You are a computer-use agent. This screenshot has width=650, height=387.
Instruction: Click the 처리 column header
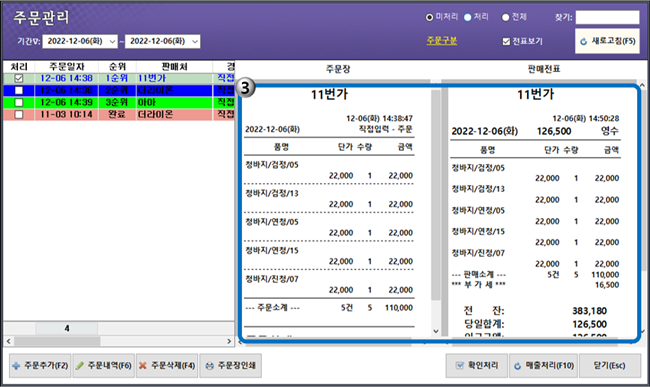coord(19,67)
